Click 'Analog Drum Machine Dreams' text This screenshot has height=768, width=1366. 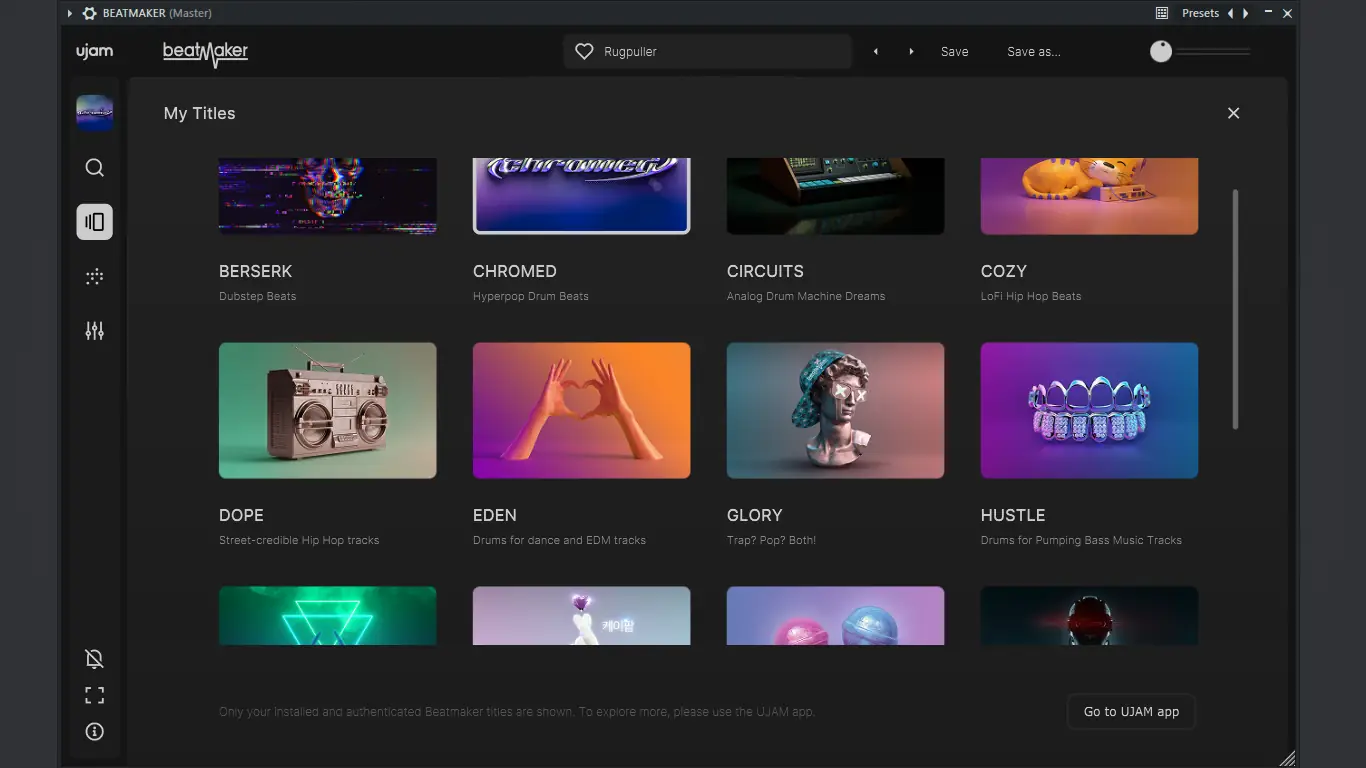tap(805, 296)
